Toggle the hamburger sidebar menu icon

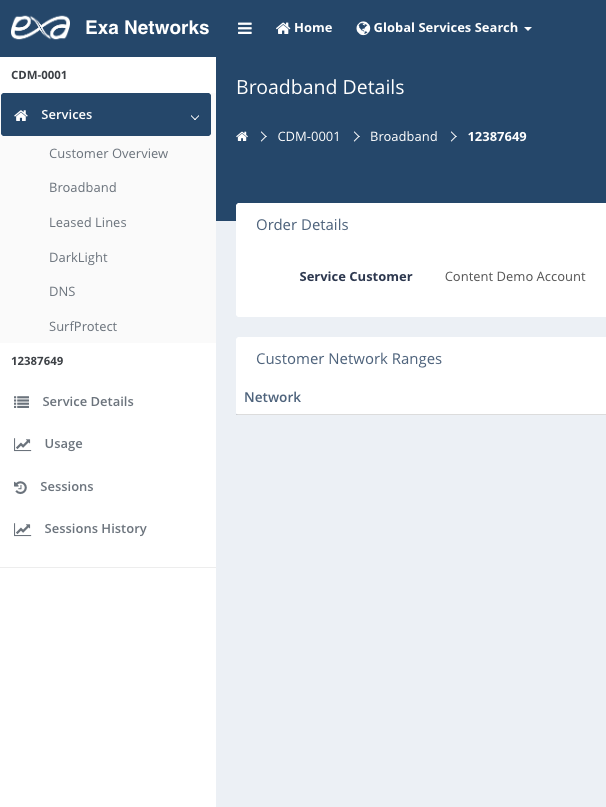245,28
